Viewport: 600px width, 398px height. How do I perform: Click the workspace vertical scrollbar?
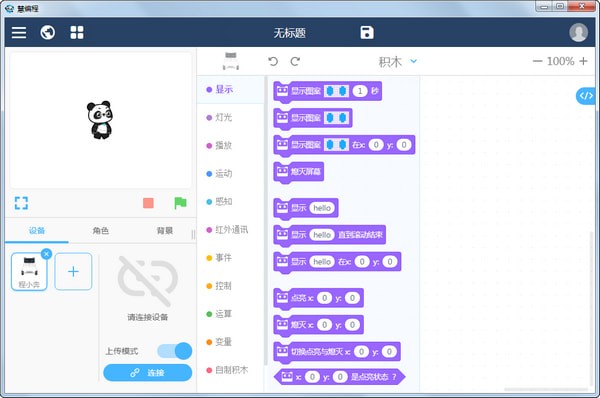coord(592,308)
